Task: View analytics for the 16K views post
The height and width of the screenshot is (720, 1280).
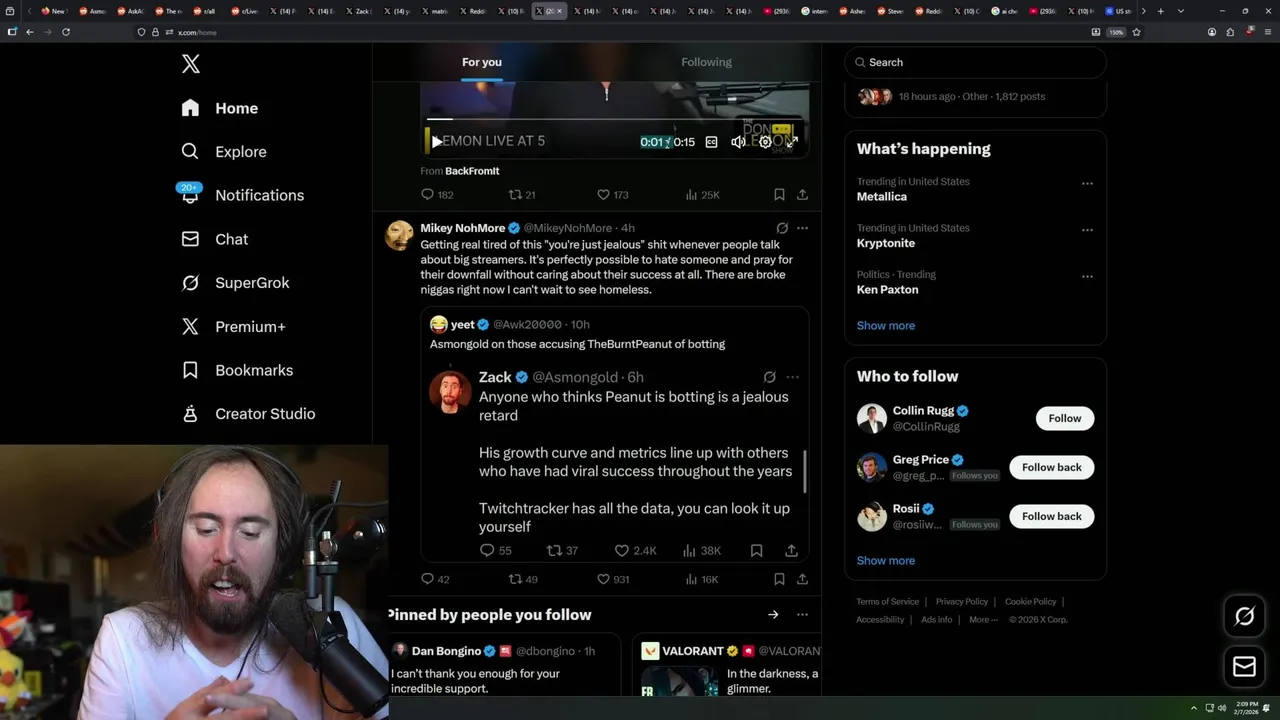Action: click(701, 579)
